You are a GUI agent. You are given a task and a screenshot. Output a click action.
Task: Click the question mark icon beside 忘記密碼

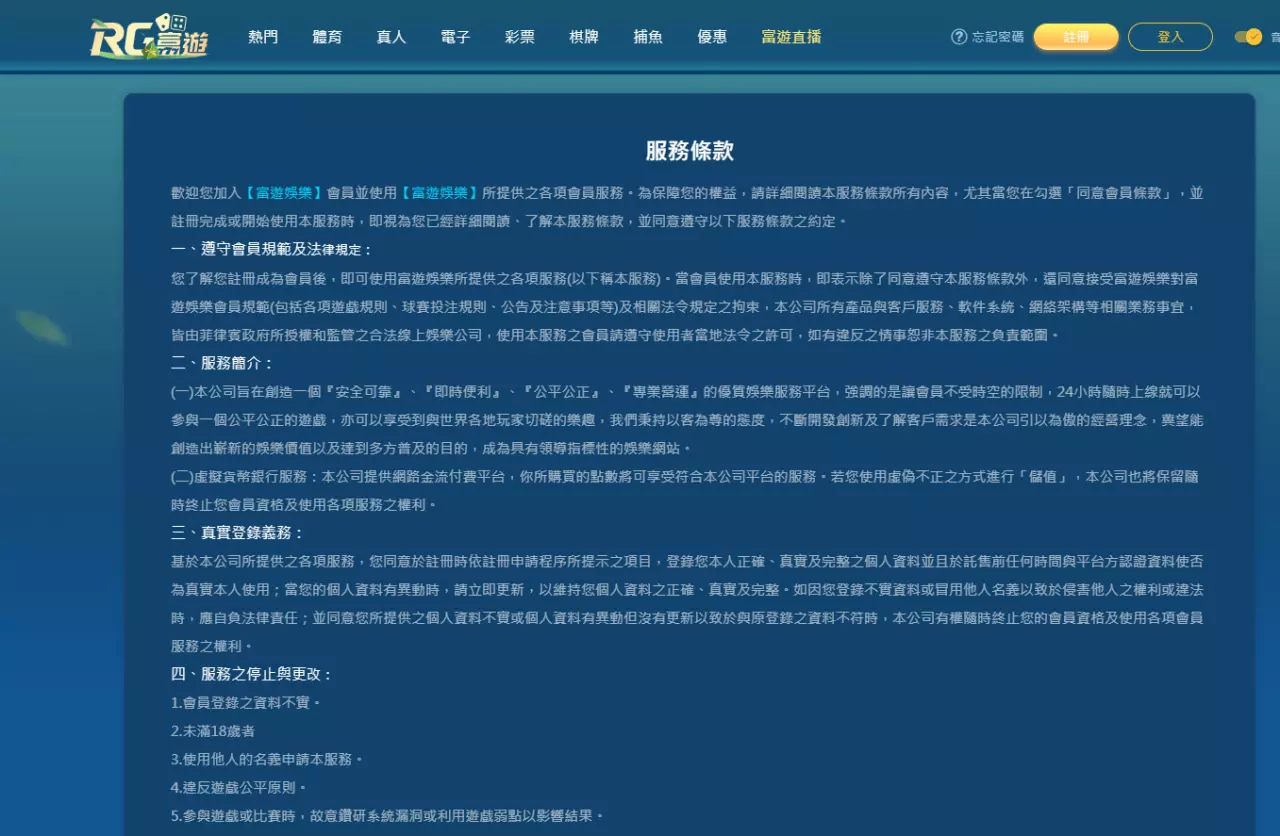pos(957,36)
